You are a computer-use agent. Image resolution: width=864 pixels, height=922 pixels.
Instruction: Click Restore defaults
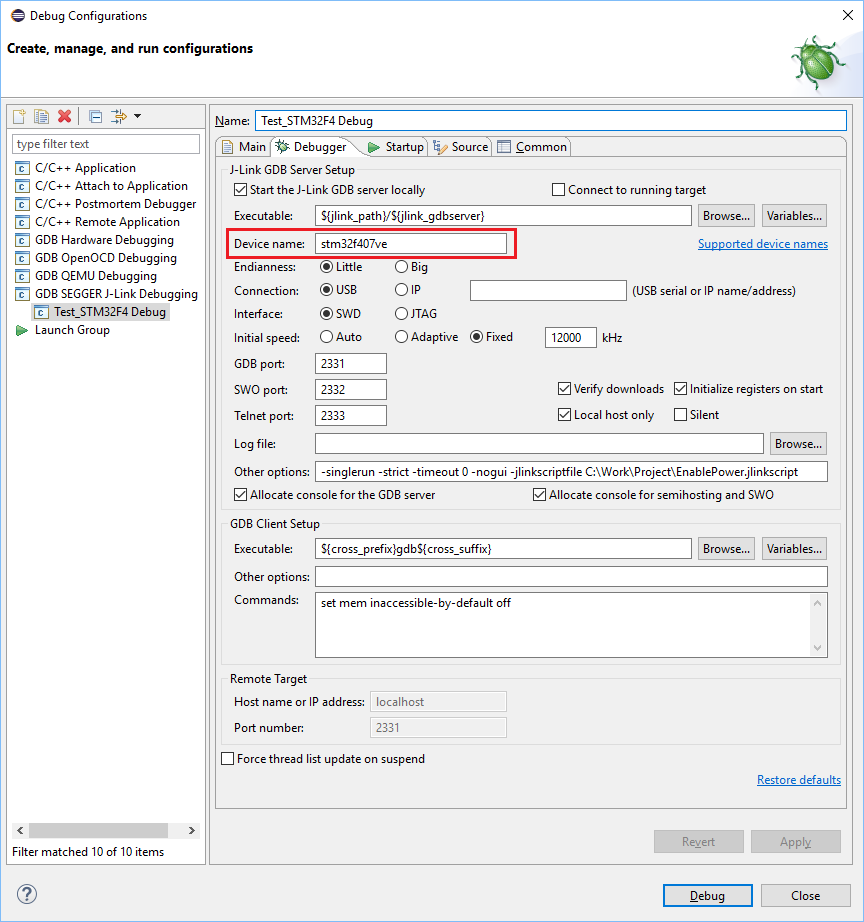(798, 779)
